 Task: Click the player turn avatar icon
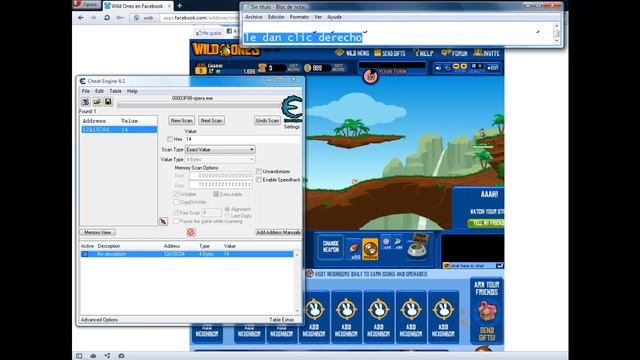(x=371, y=76)
